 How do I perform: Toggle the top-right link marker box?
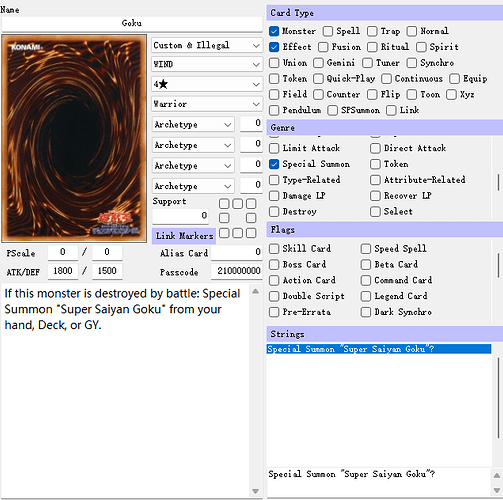(251, 204)
